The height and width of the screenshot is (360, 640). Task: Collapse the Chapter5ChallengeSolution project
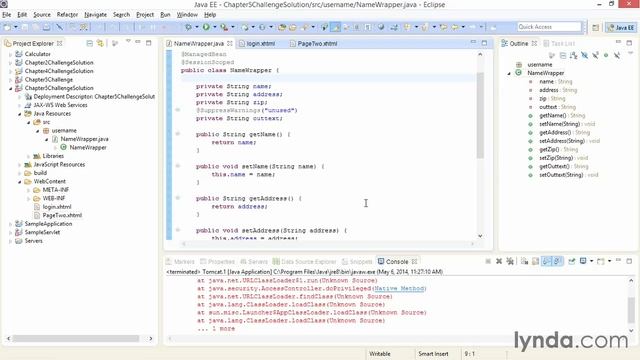(10, 88)
